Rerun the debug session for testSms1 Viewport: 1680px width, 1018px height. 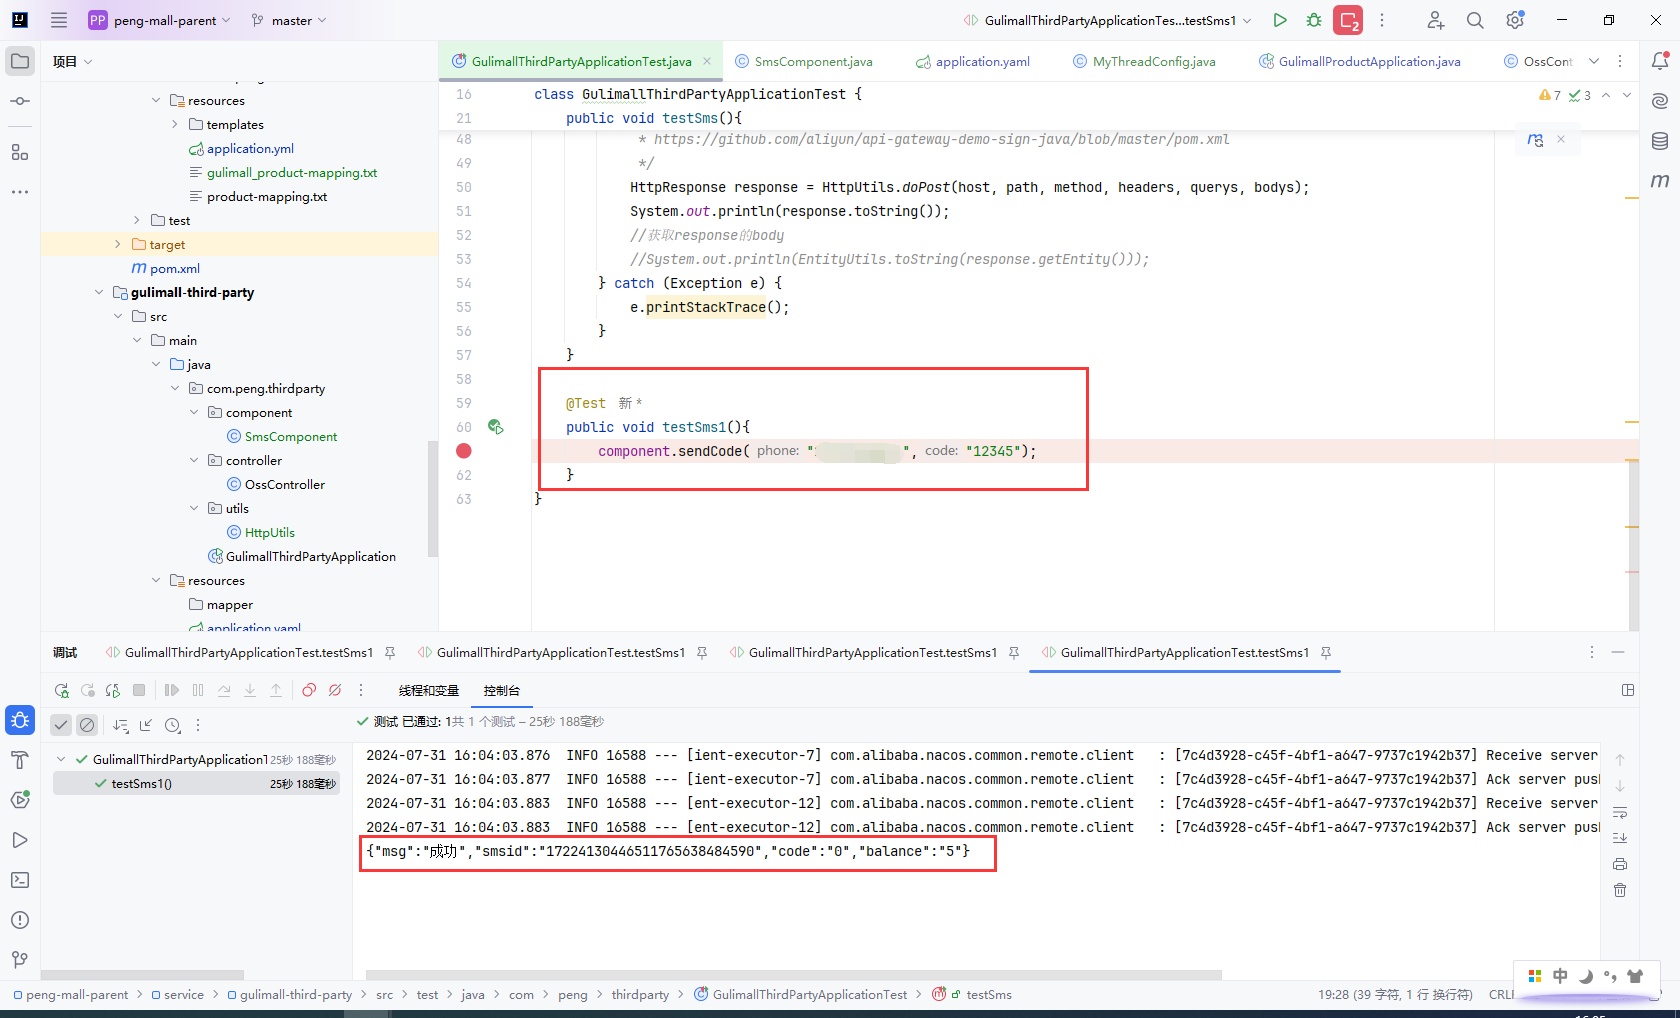pos(62,690)
